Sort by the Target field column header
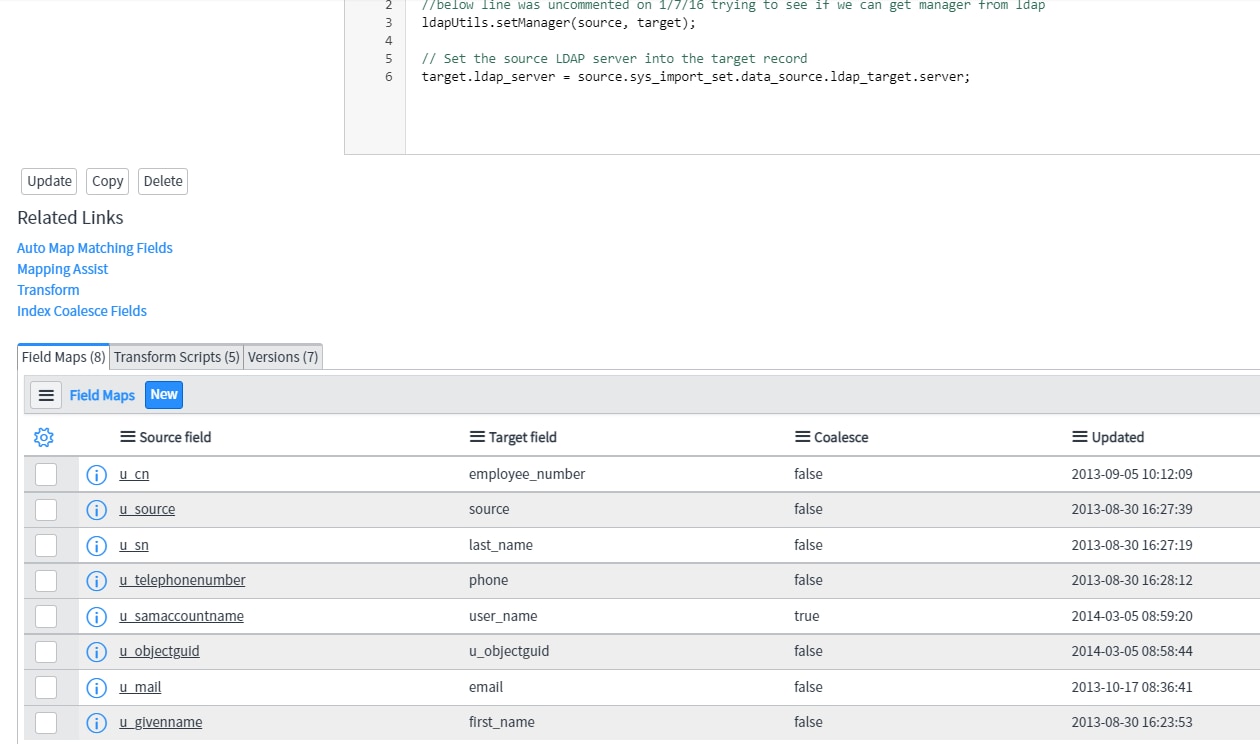The image size is (1260, 744). coord(523,437)
